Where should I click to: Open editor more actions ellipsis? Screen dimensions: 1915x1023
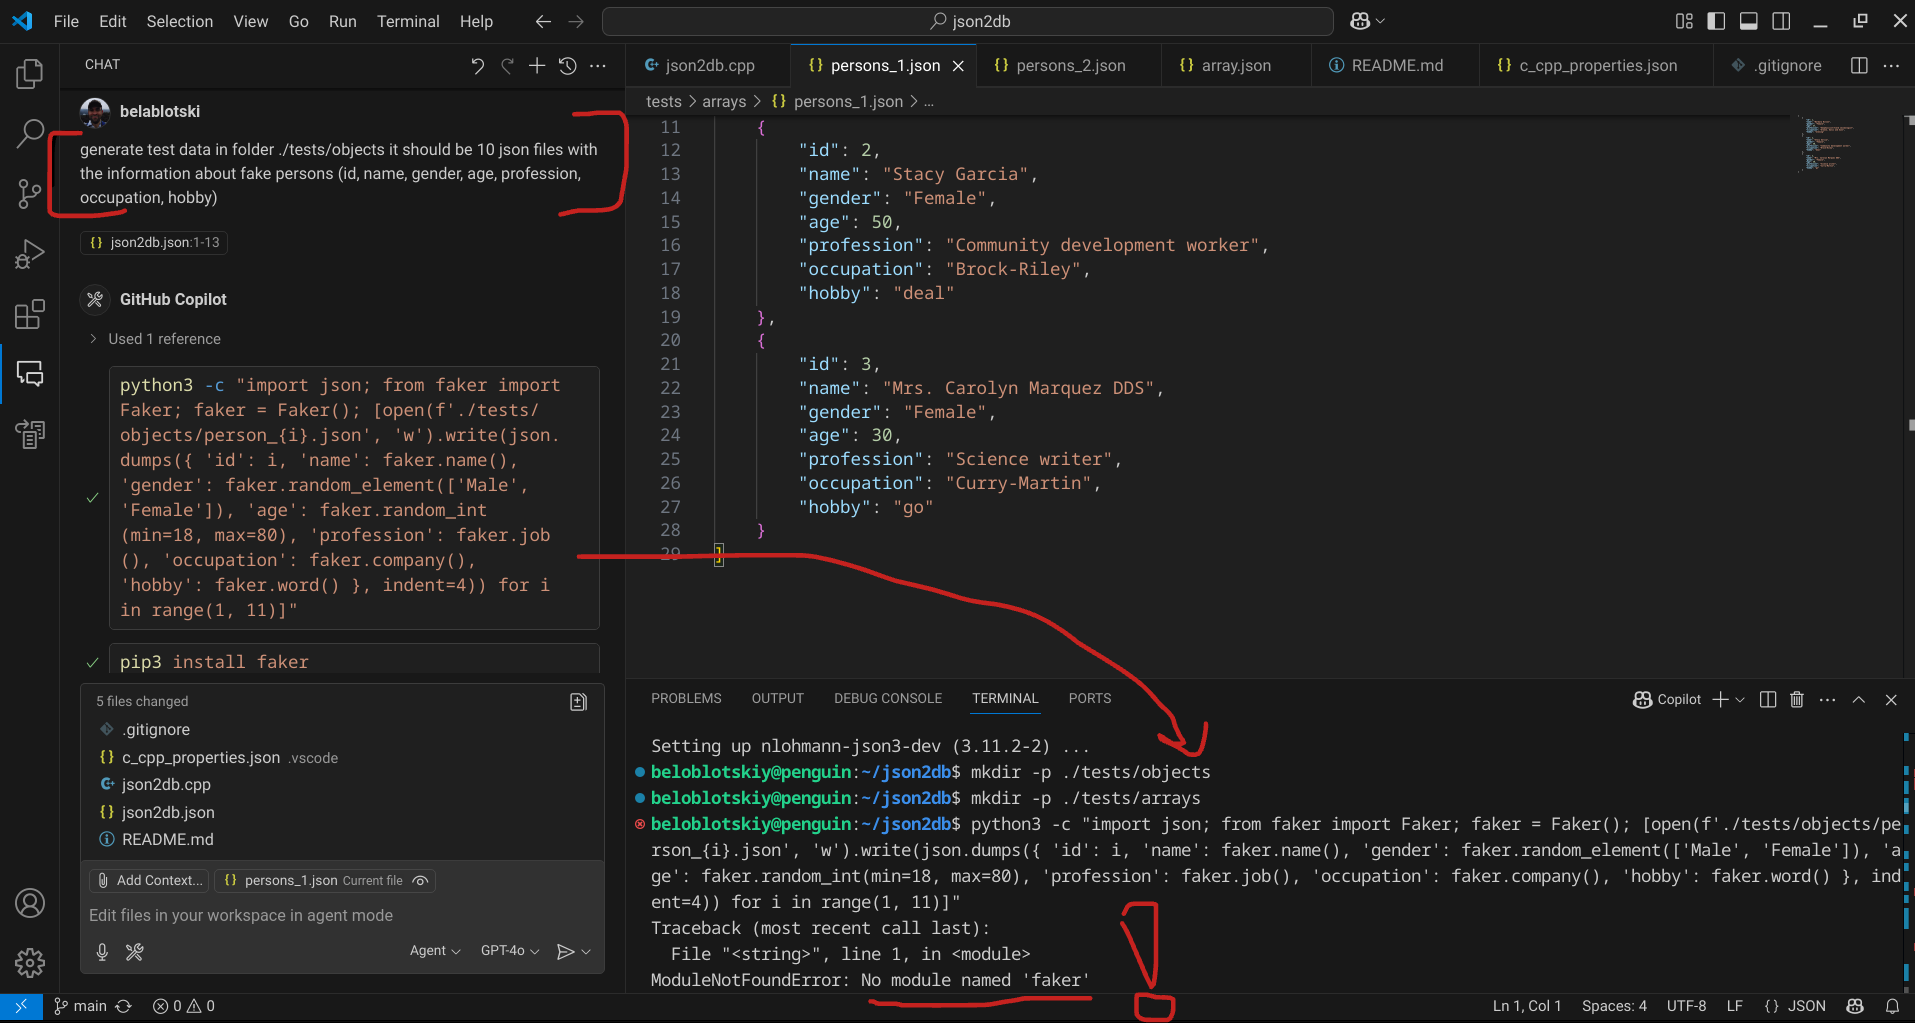pos(1891,65)
